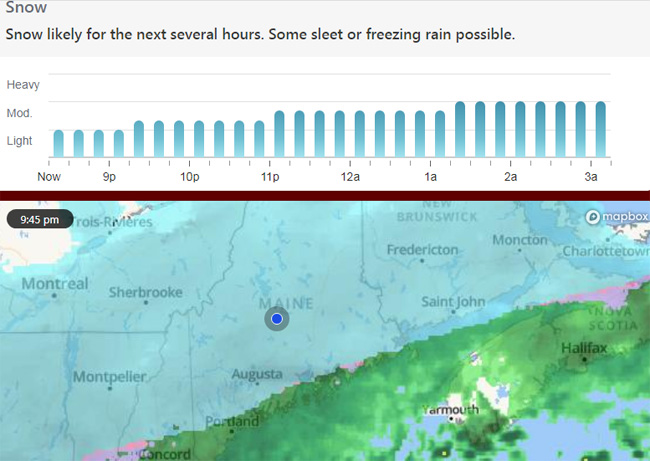
Task: Click the Saint John map label
Action: pyautogui.click(x=453, y=302)
